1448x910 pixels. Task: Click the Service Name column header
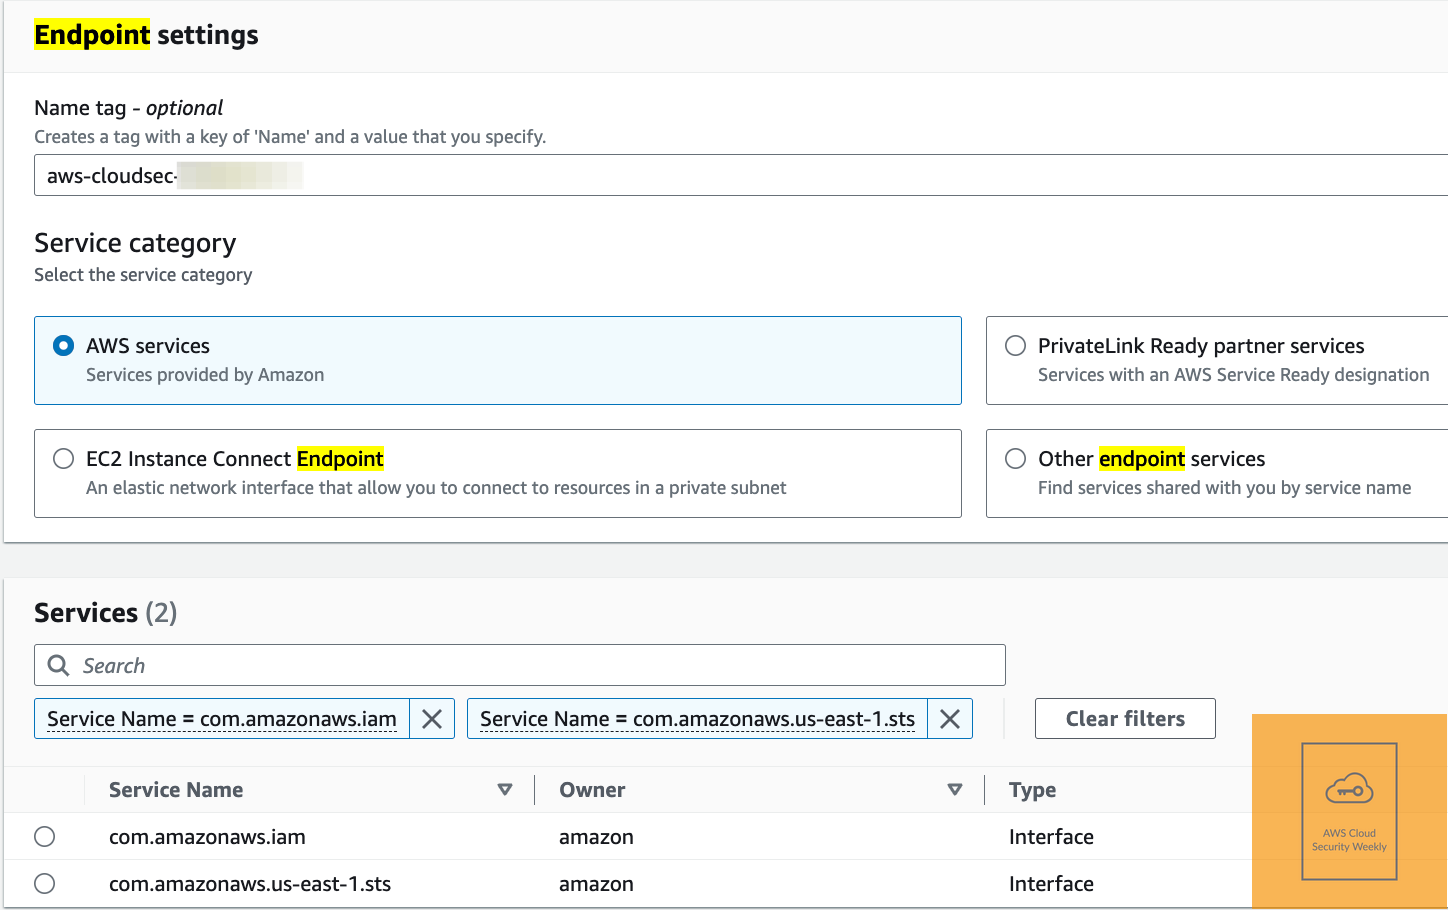(176, 790)
